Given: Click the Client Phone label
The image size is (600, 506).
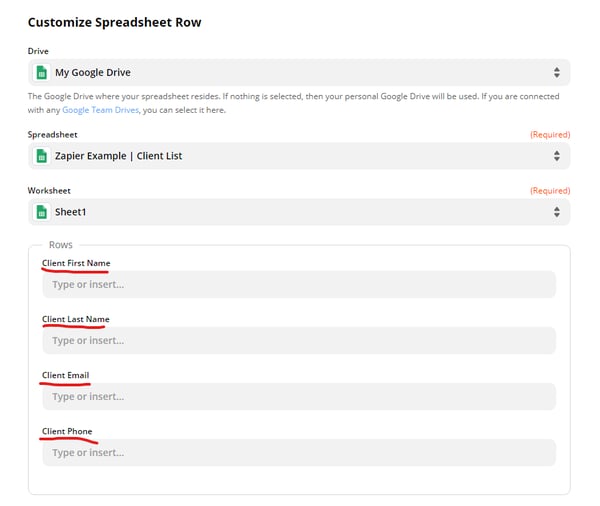Looking at the screenshot, I should [67, 431].
